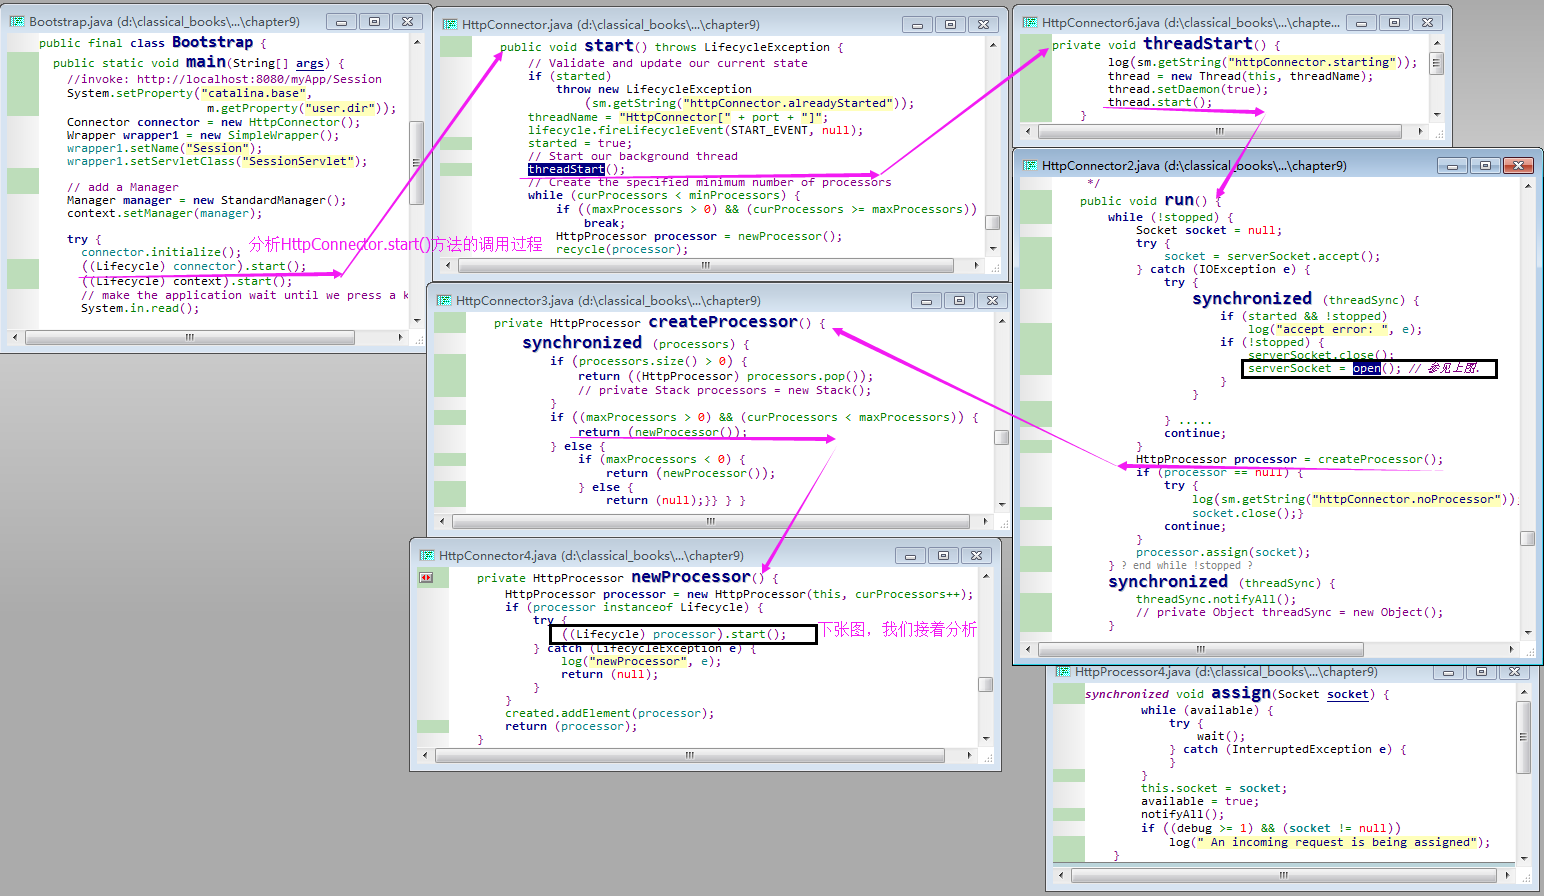Click 'connector.initialize();' in Bootstrap.java

161,252
